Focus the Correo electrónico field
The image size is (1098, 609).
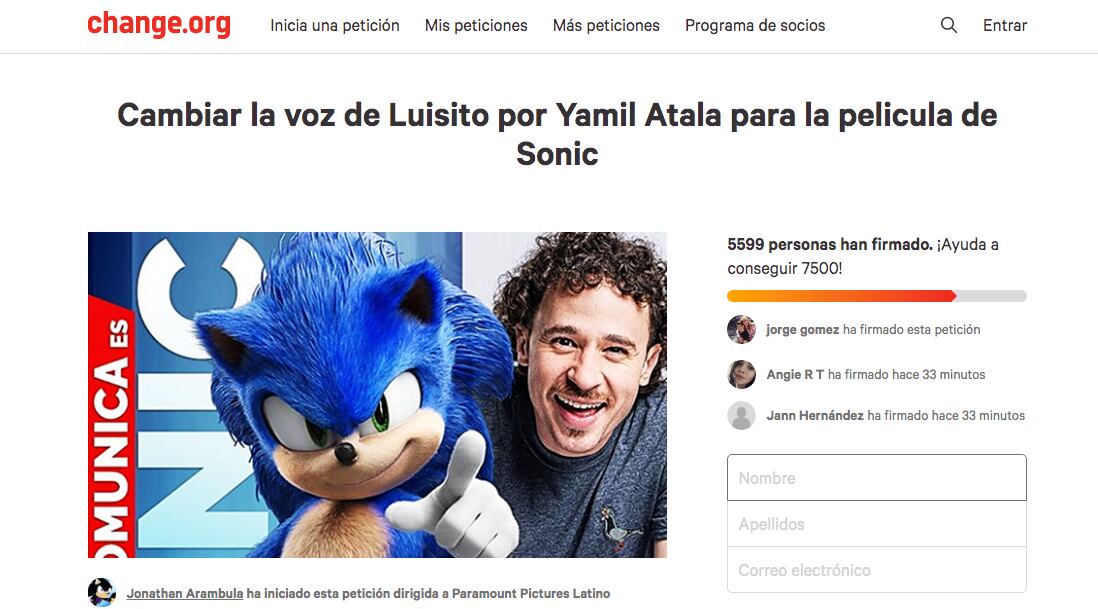click(x=877, y=570)
